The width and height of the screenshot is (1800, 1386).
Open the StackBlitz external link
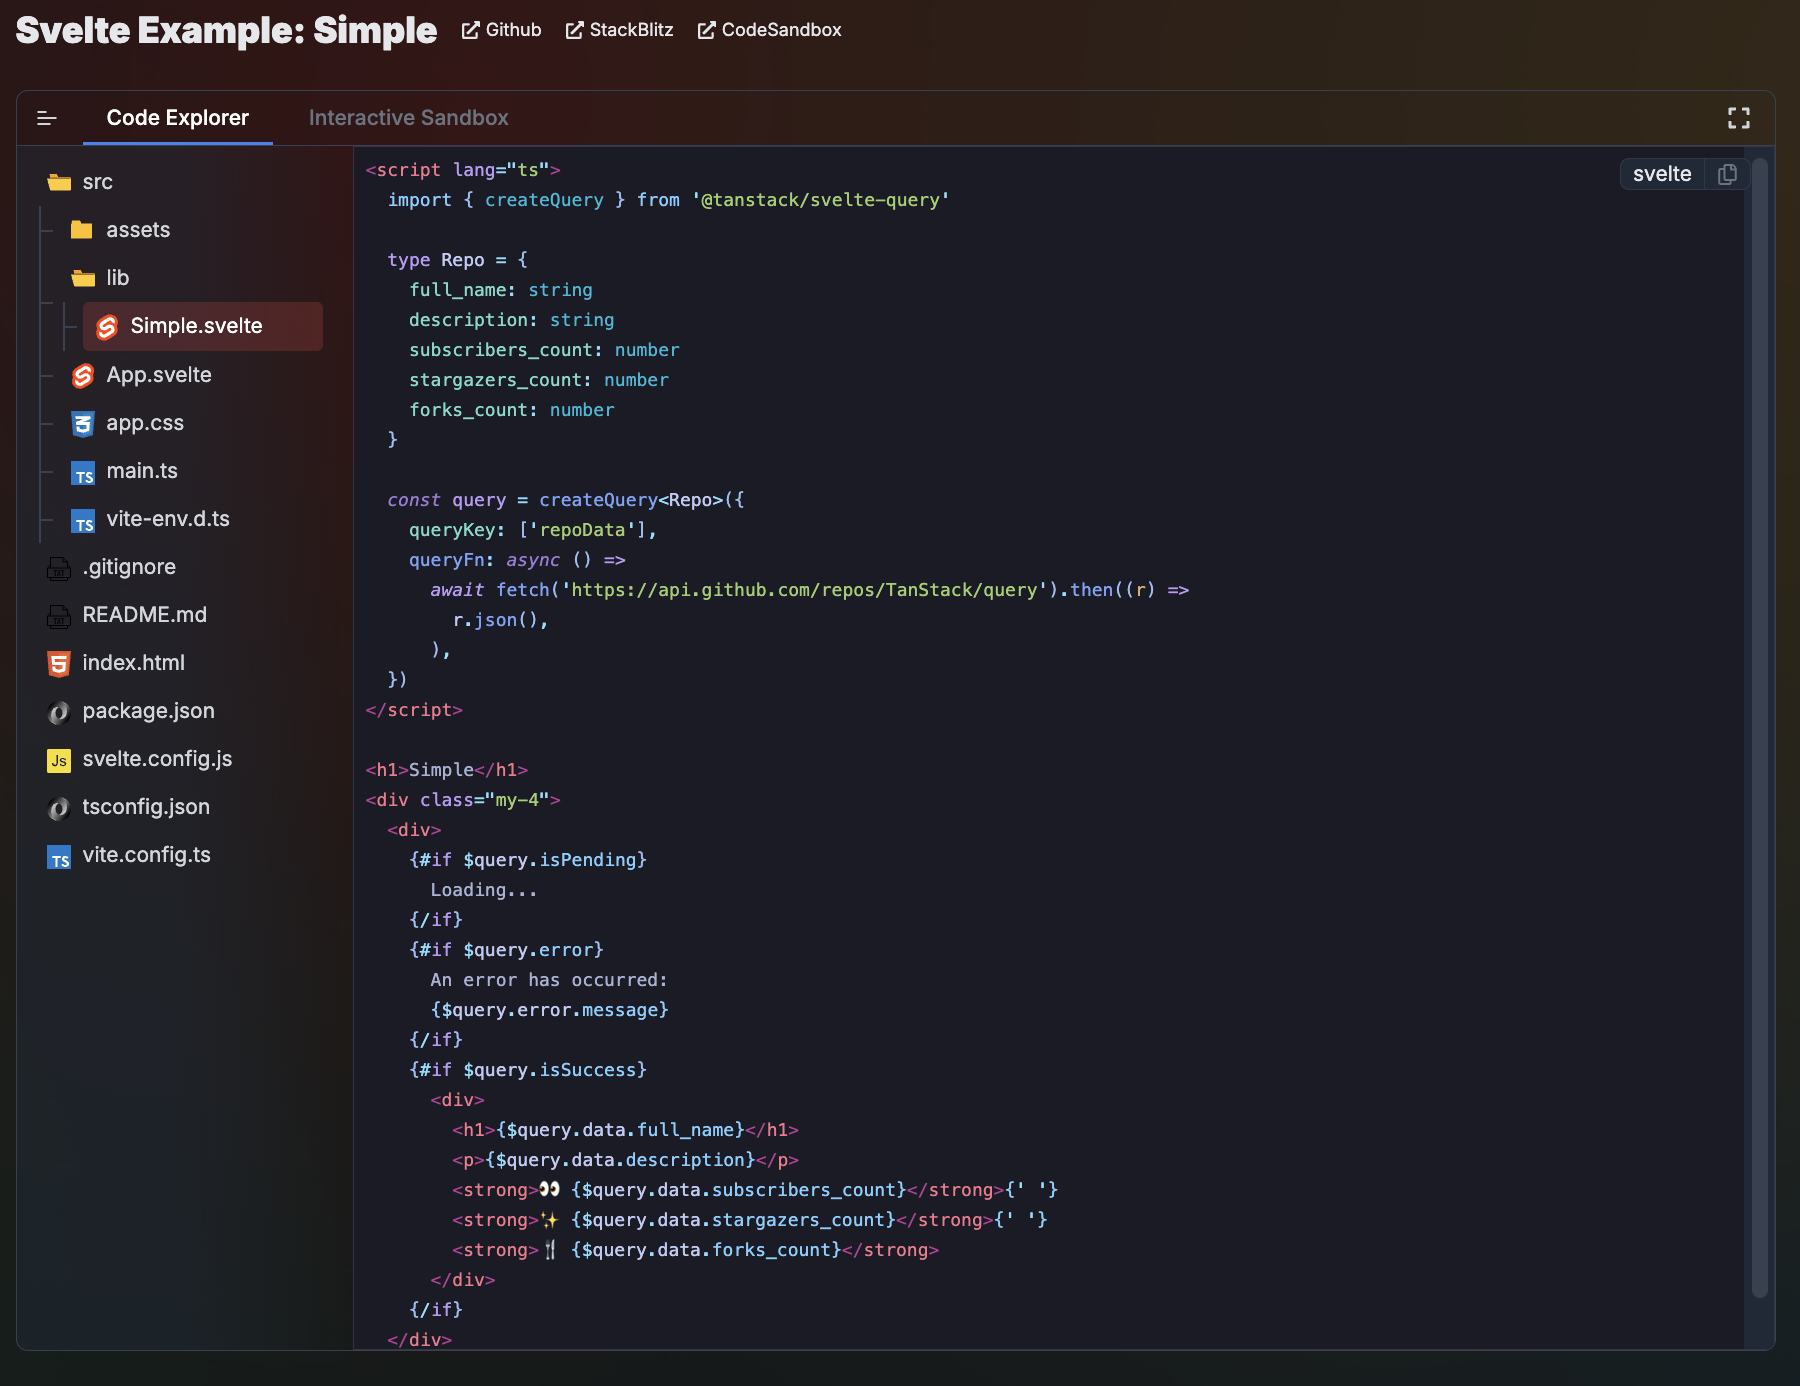619,30
